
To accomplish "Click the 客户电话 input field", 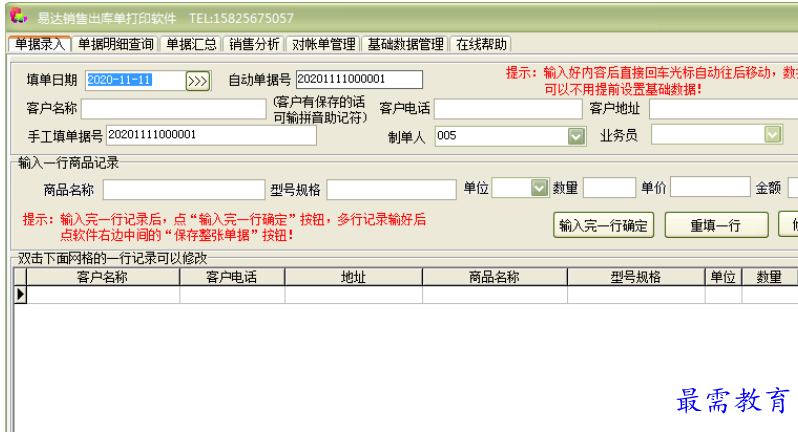I will (x=508, y=109).
